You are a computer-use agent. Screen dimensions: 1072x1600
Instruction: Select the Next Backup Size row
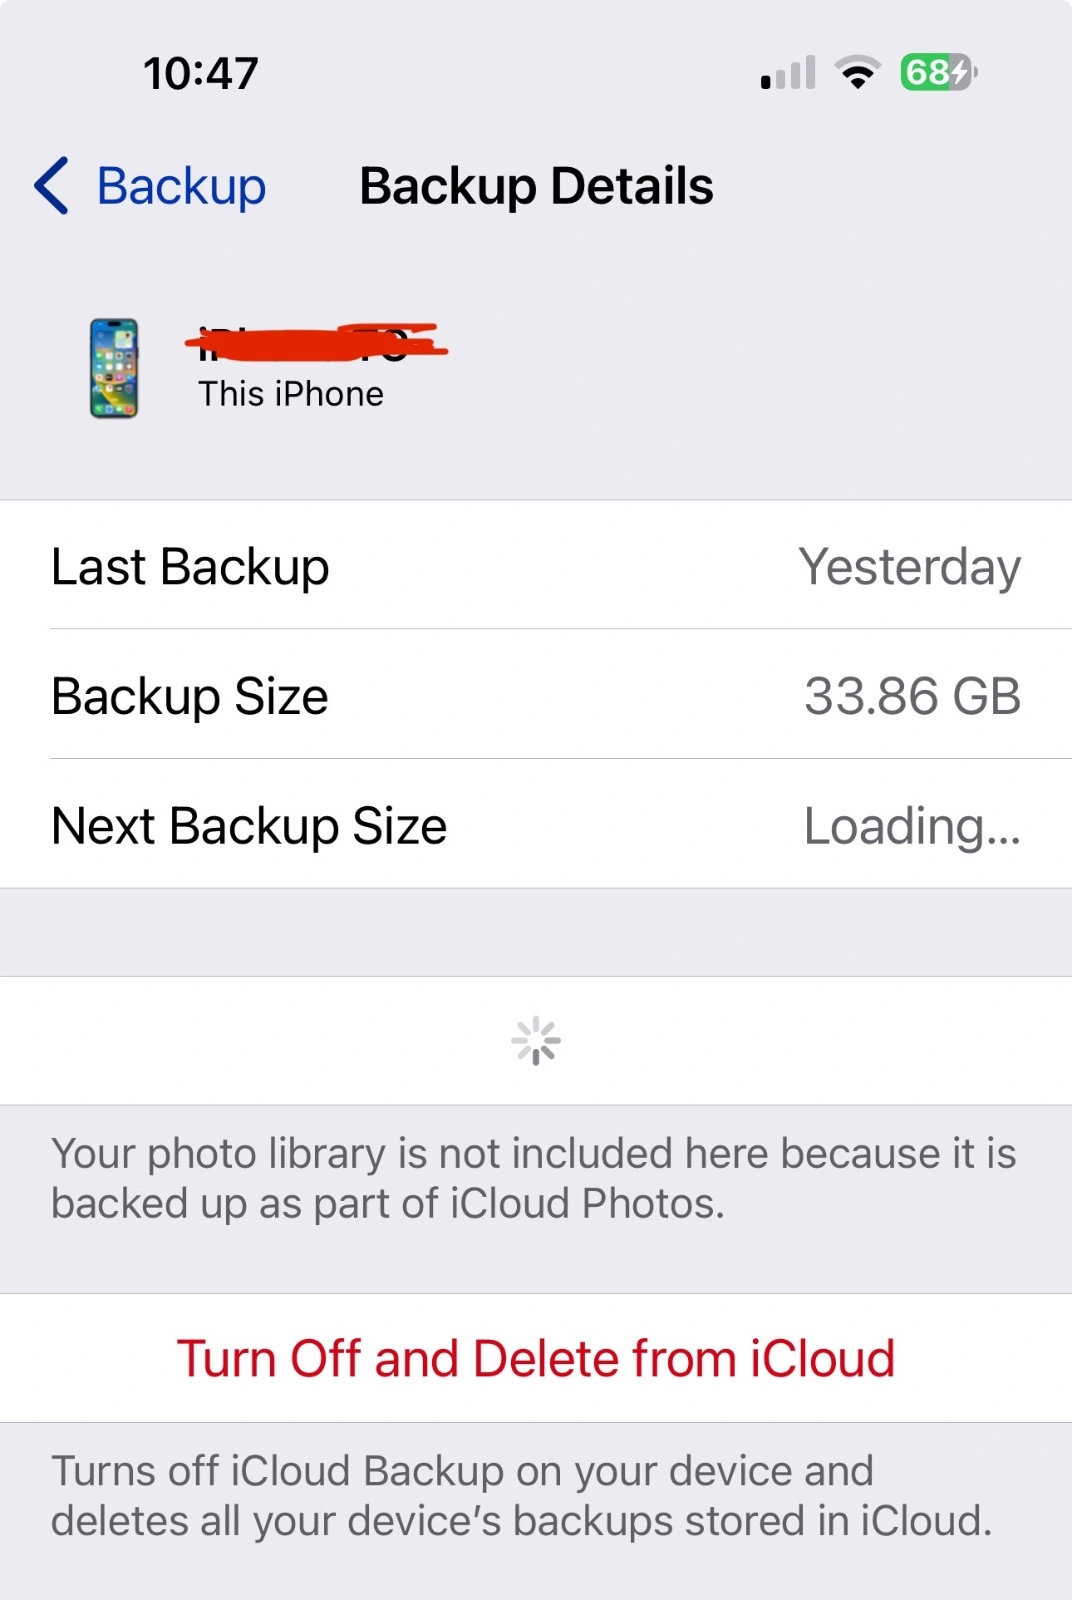tap(536, 824)
